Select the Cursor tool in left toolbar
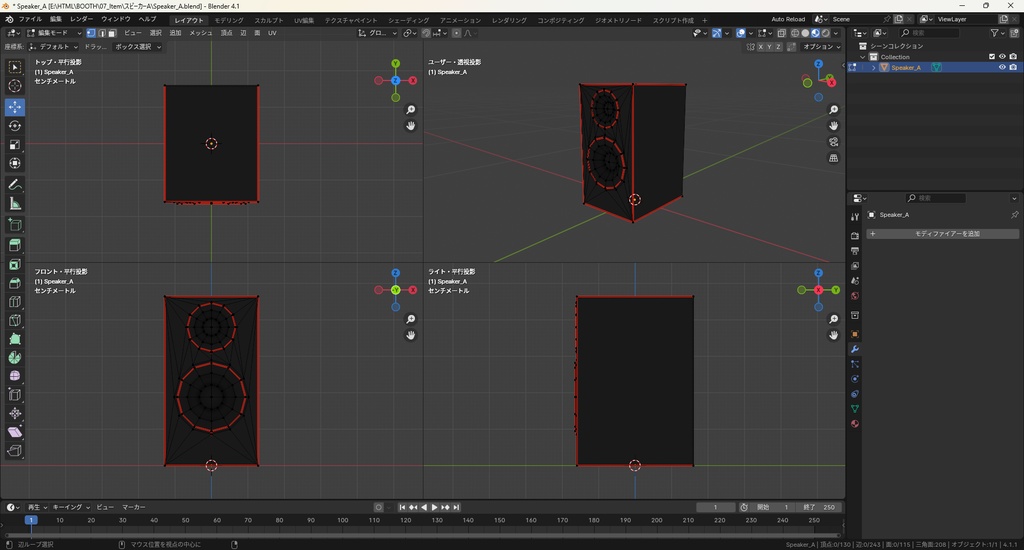The width and height of the screenshot is (1024, 550). pos(15,86)
